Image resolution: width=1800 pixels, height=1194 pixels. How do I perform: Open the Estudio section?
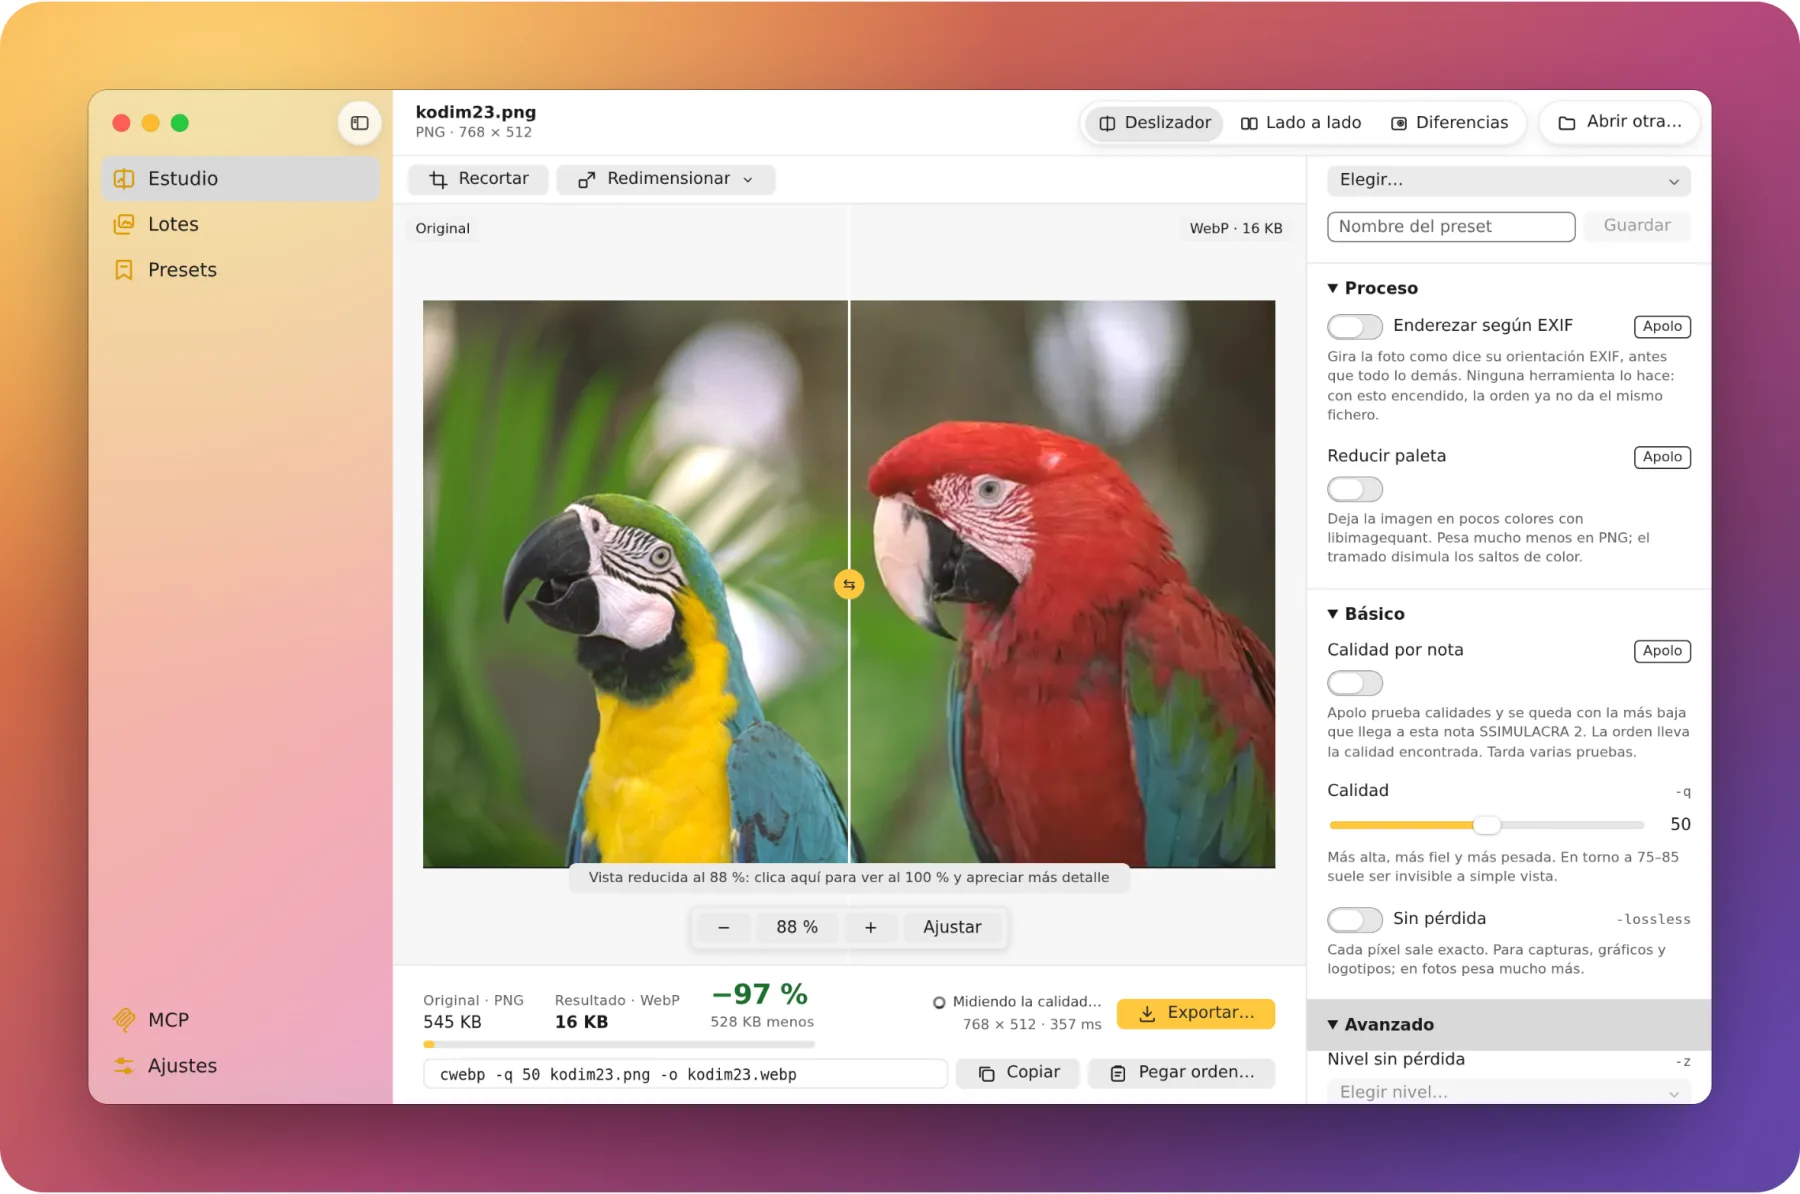tap(241, 179)
